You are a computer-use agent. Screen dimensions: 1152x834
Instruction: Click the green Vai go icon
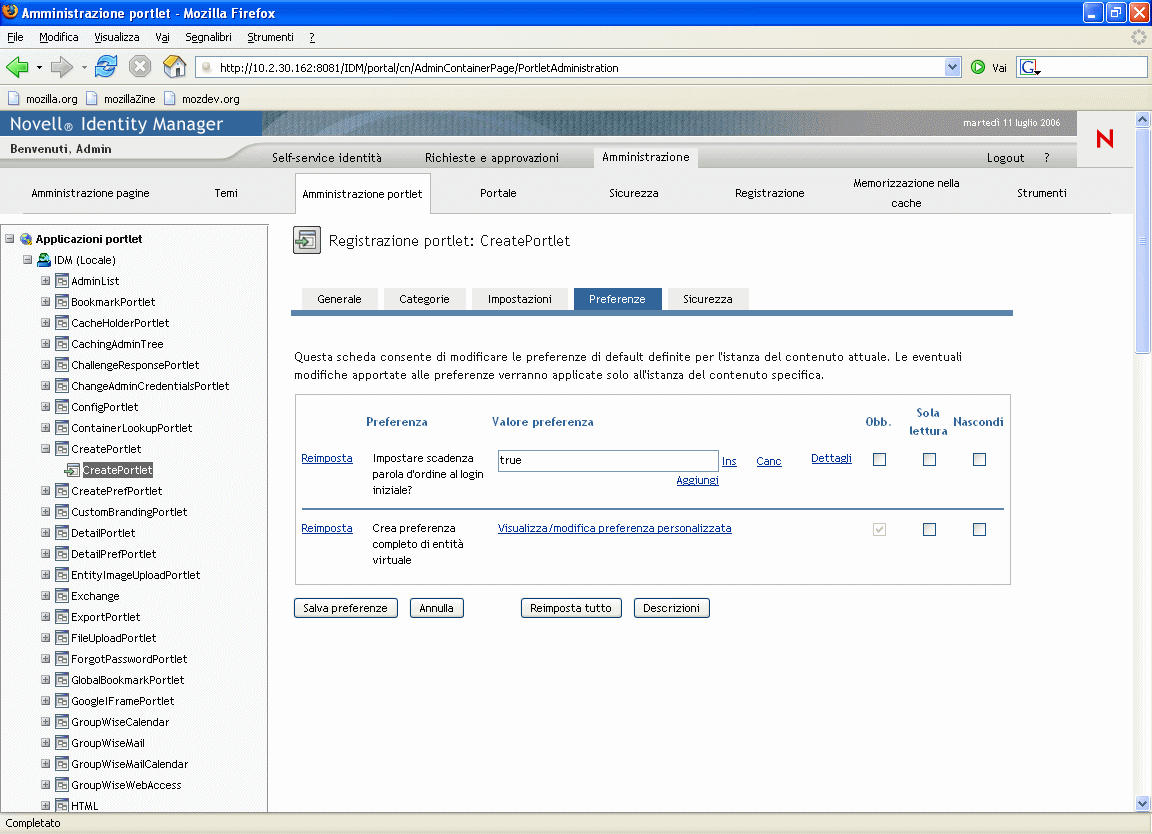978,68
